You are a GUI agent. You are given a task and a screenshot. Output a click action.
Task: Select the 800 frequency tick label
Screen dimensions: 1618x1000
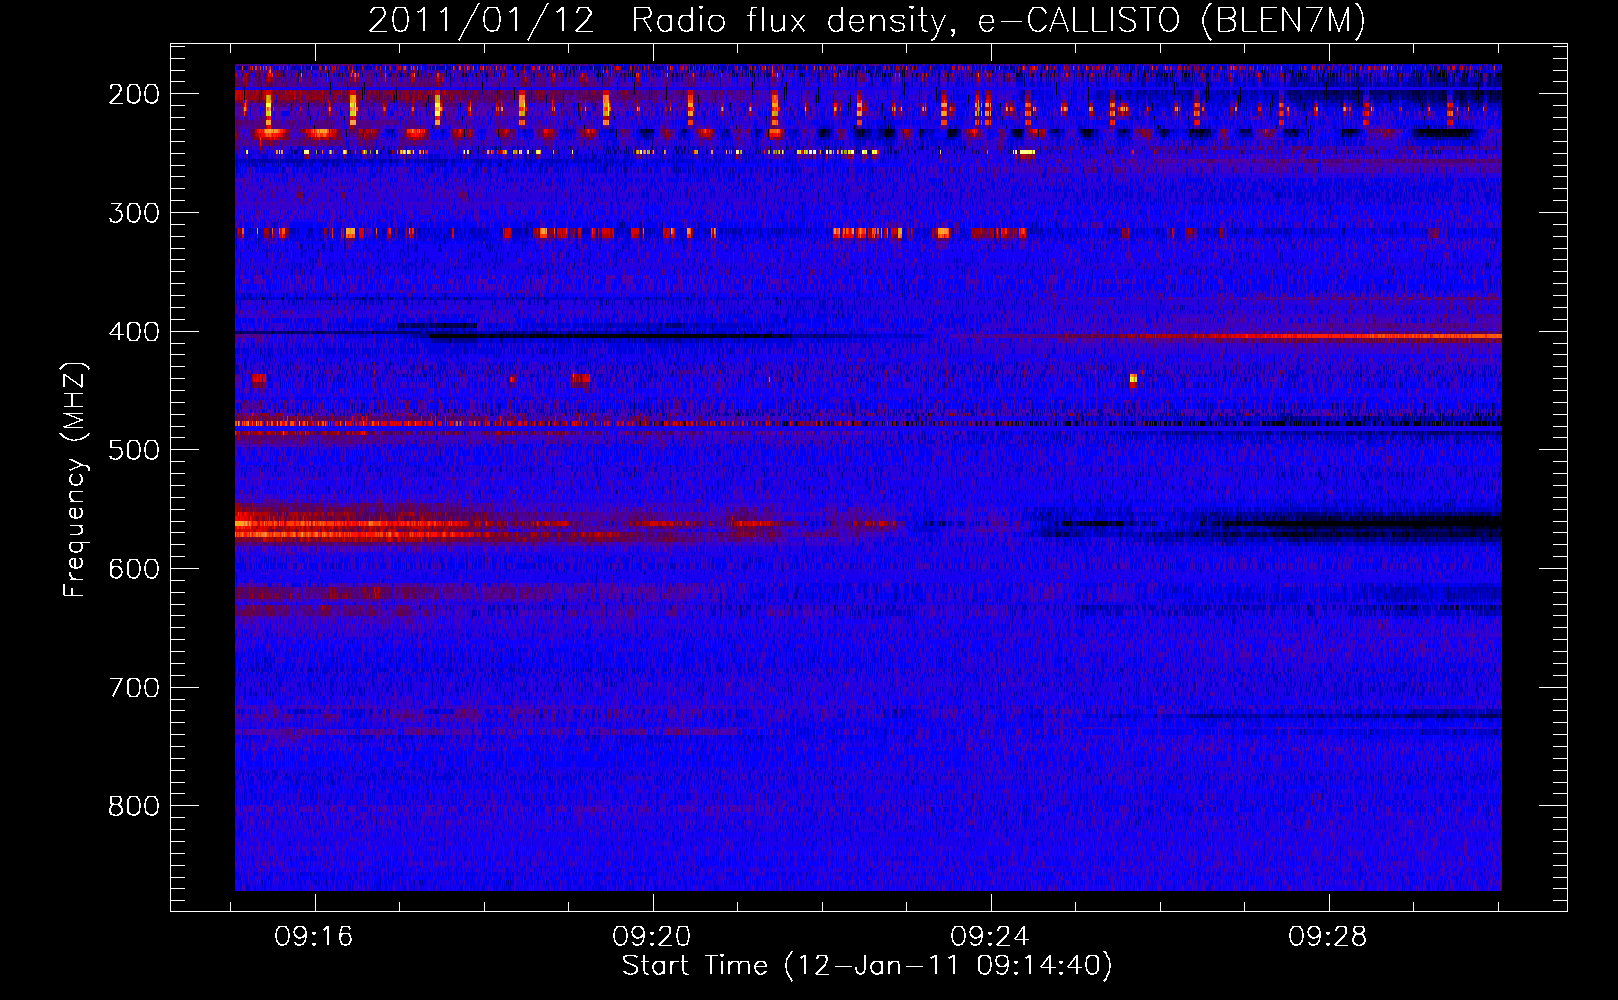click(133, 806)
